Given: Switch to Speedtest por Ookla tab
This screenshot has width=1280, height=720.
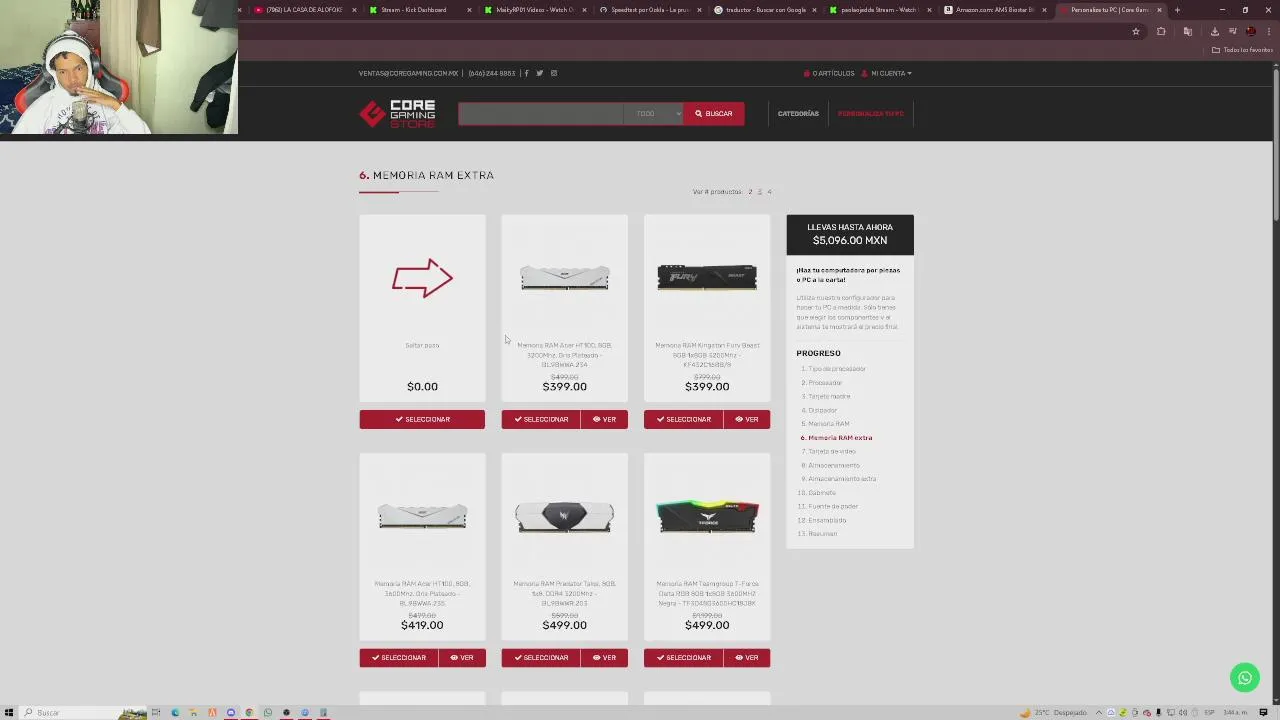Looking at the screenshot, I should coord(649,10).
